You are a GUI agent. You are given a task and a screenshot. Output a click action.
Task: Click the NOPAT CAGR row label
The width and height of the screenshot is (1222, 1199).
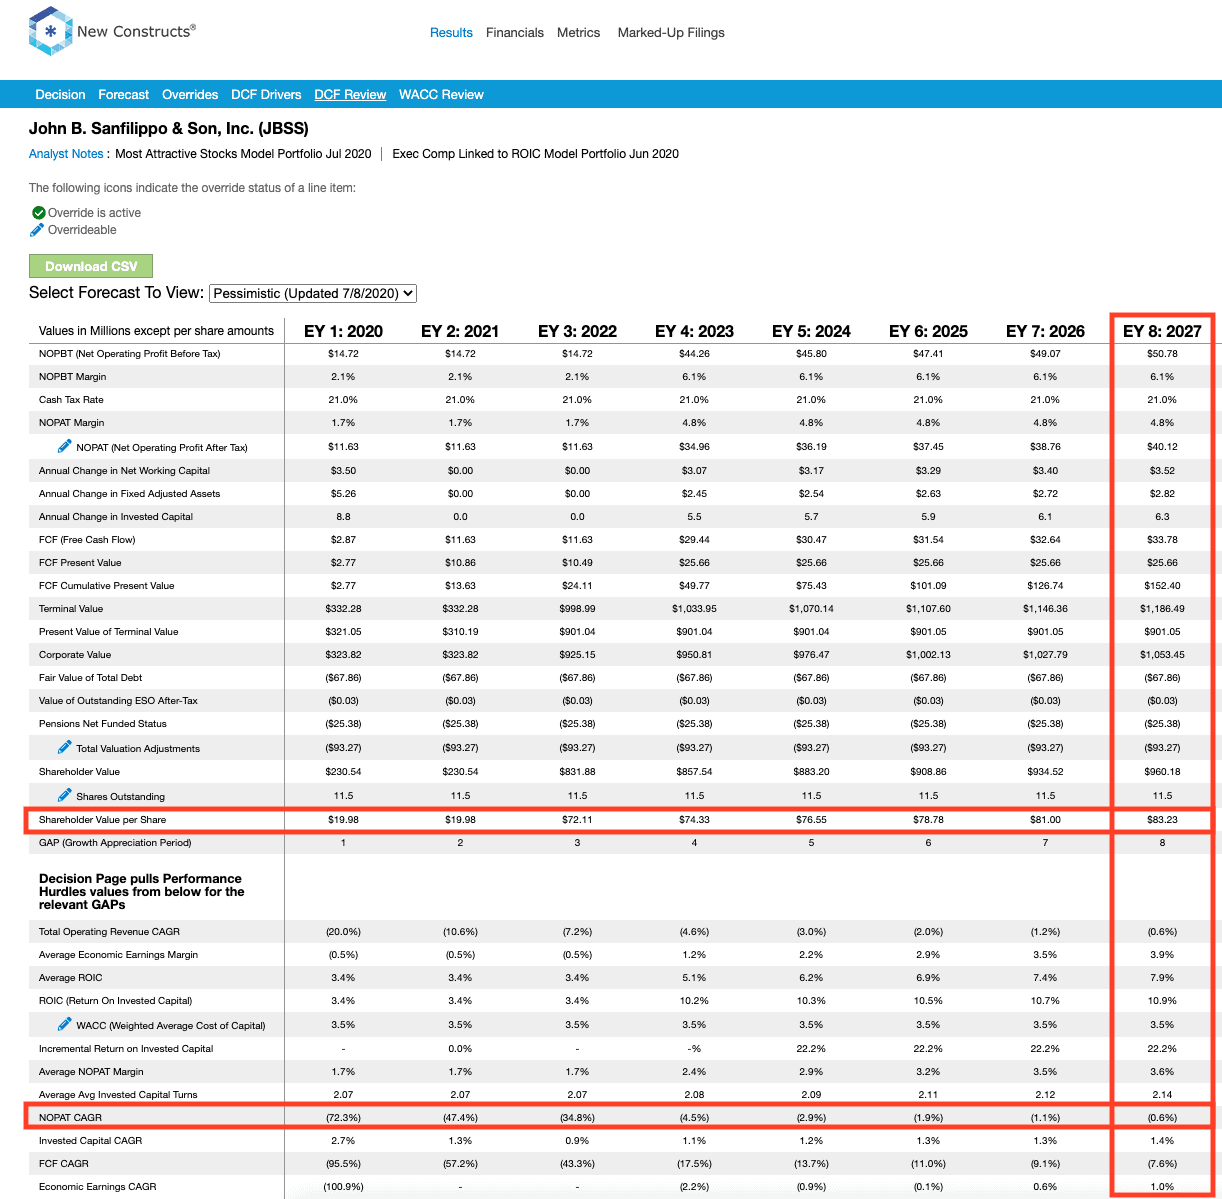click(x=70, y=1118)
